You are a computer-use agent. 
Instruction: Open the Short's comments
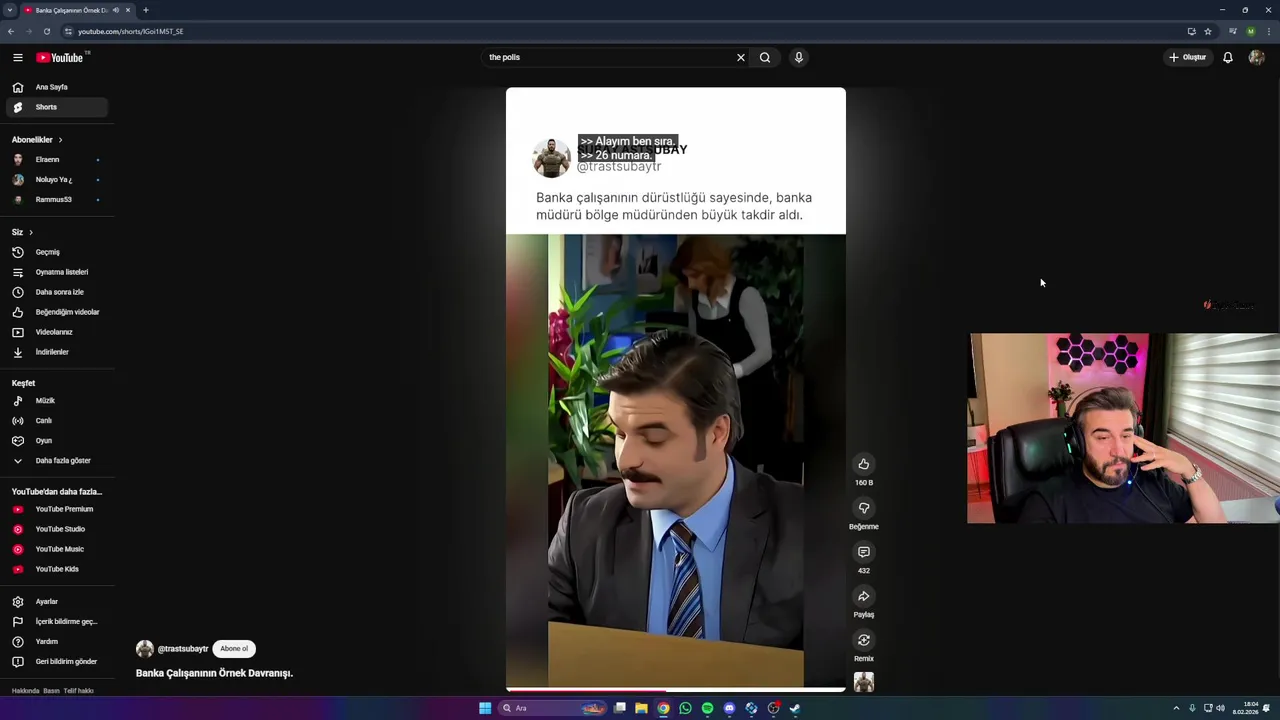[x=864, y=552]
